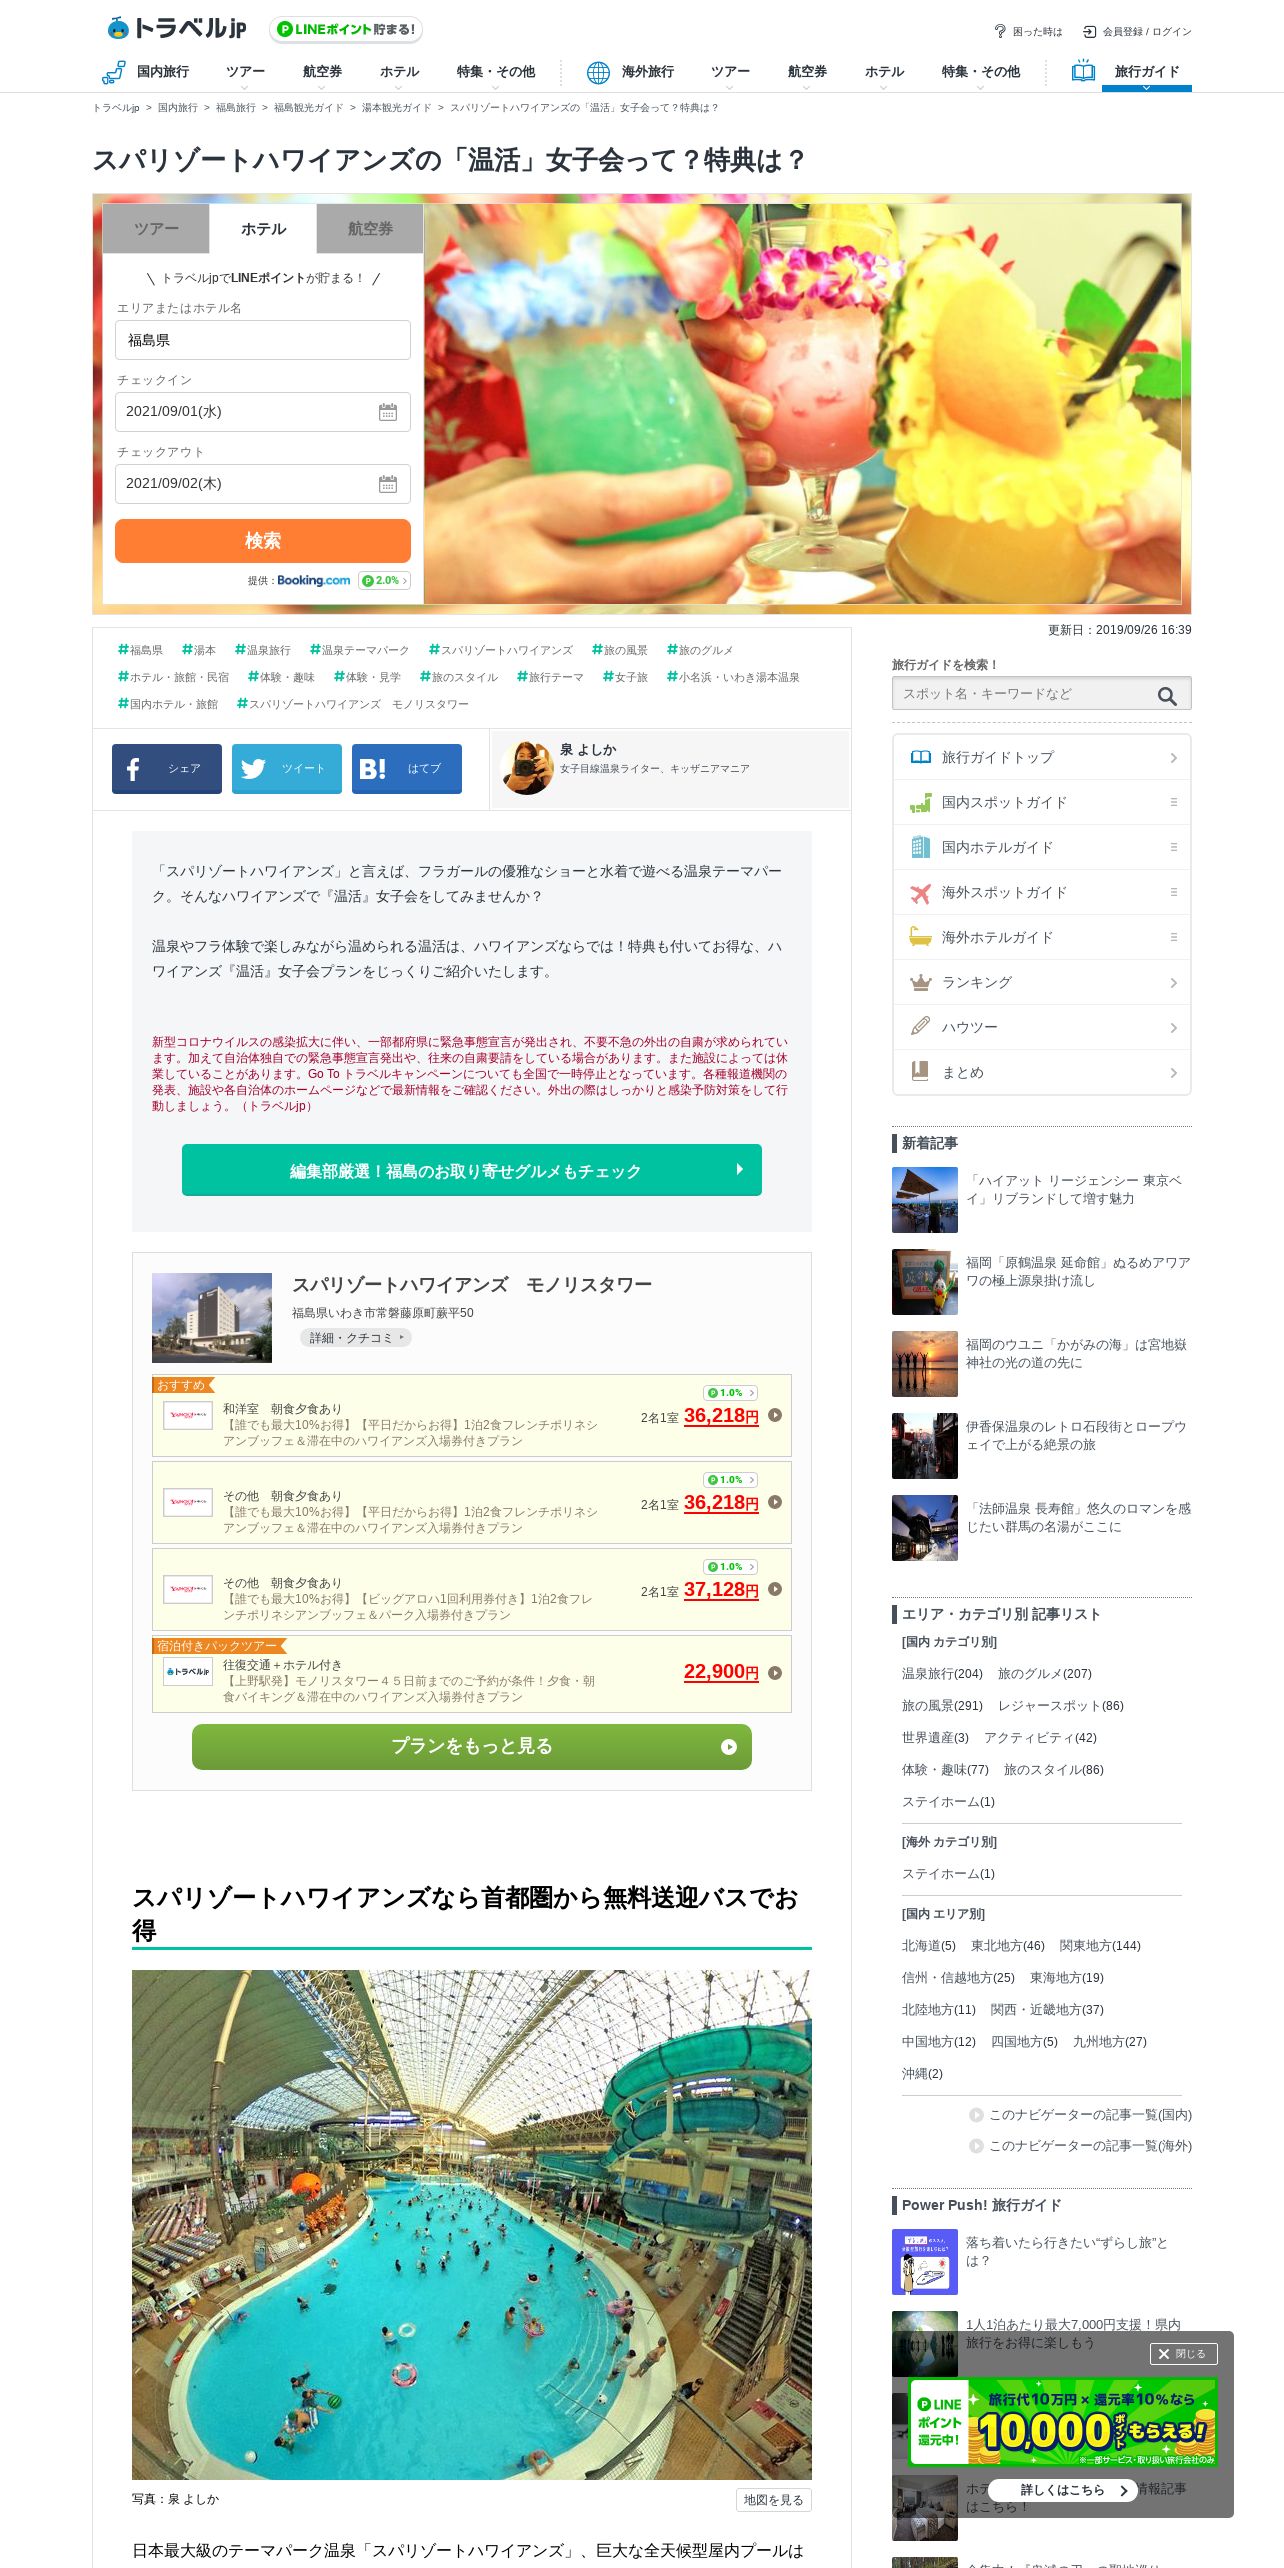
Task: Bookmark with はてブ button
Action: pos(407,769)
